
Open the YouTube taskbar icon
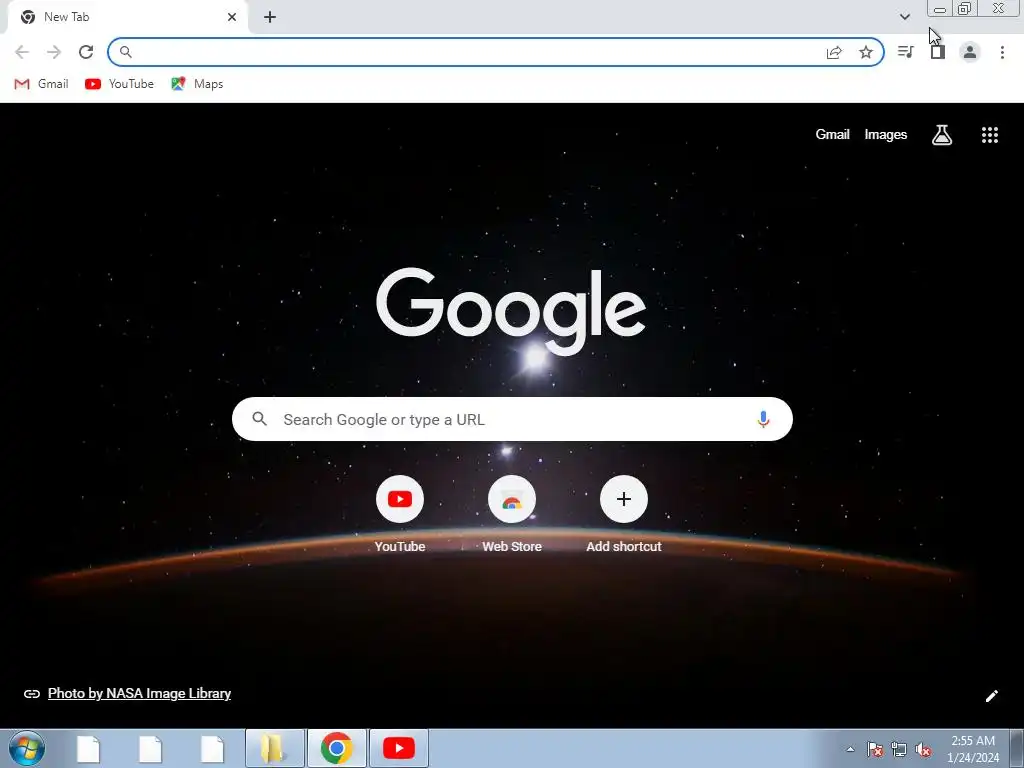coord(398,748)
